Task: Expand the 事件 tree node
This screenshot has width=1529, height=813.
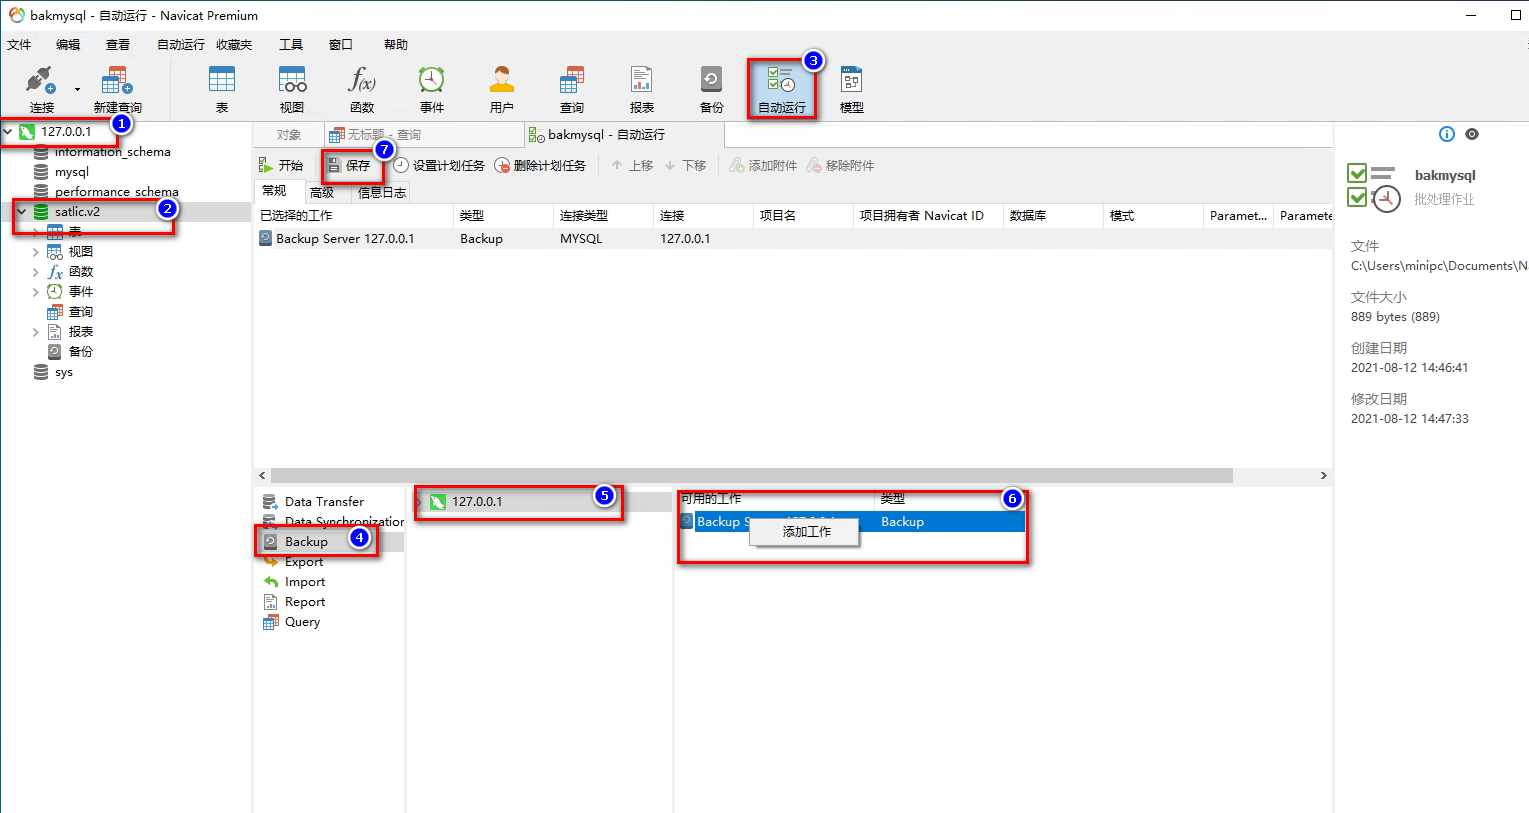Action: [x=36, y=292]
